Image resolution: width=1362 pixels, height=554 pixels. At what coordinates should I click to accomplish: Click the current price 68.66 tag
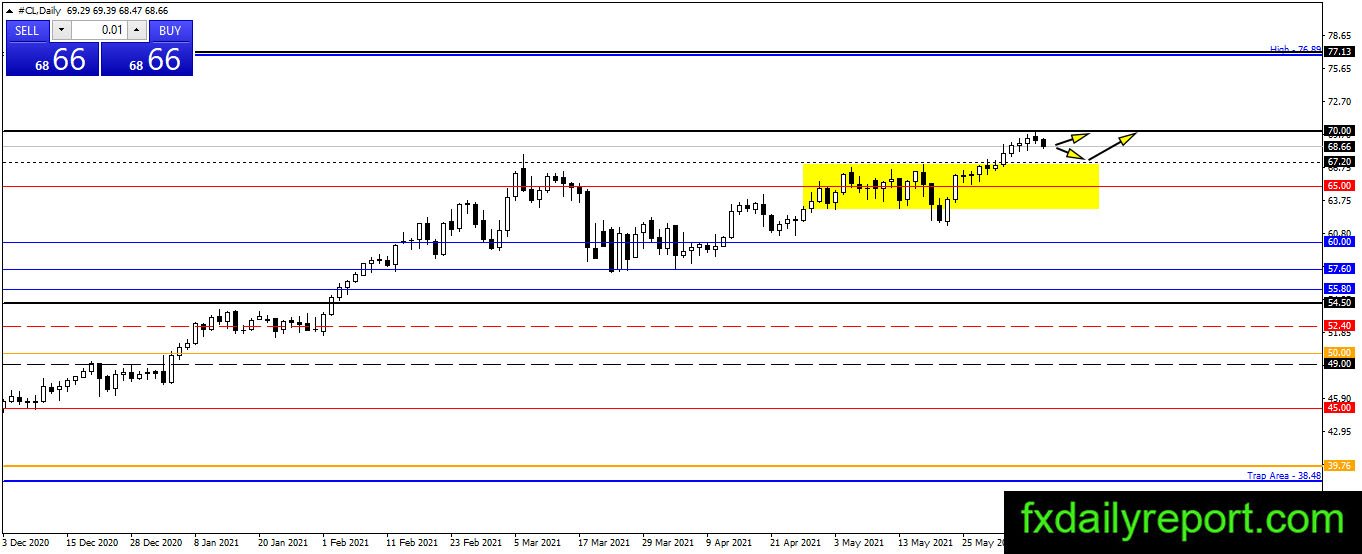click(x=1339, y=146)
